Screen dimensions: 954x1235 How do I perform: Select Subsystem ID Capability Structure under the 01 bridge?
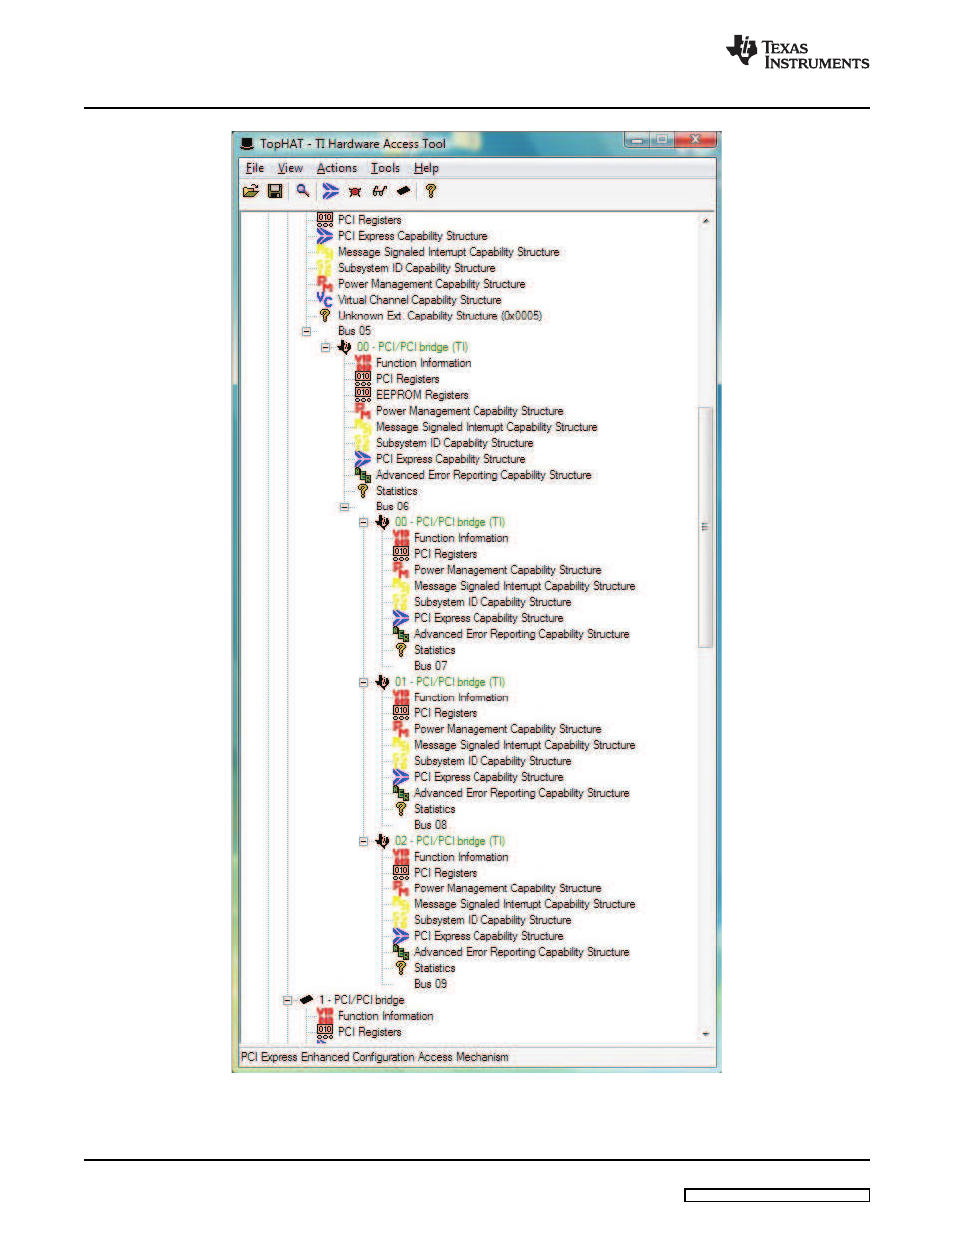[x=492, y=761]
